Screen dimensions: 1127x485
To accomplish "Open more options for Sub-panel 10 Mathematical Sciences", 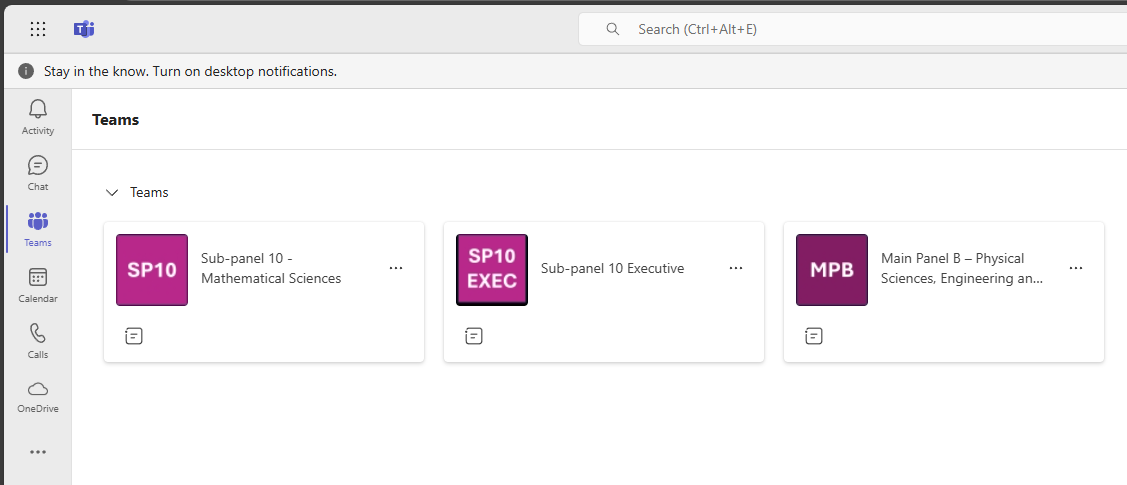I will (x=396, y=267).
